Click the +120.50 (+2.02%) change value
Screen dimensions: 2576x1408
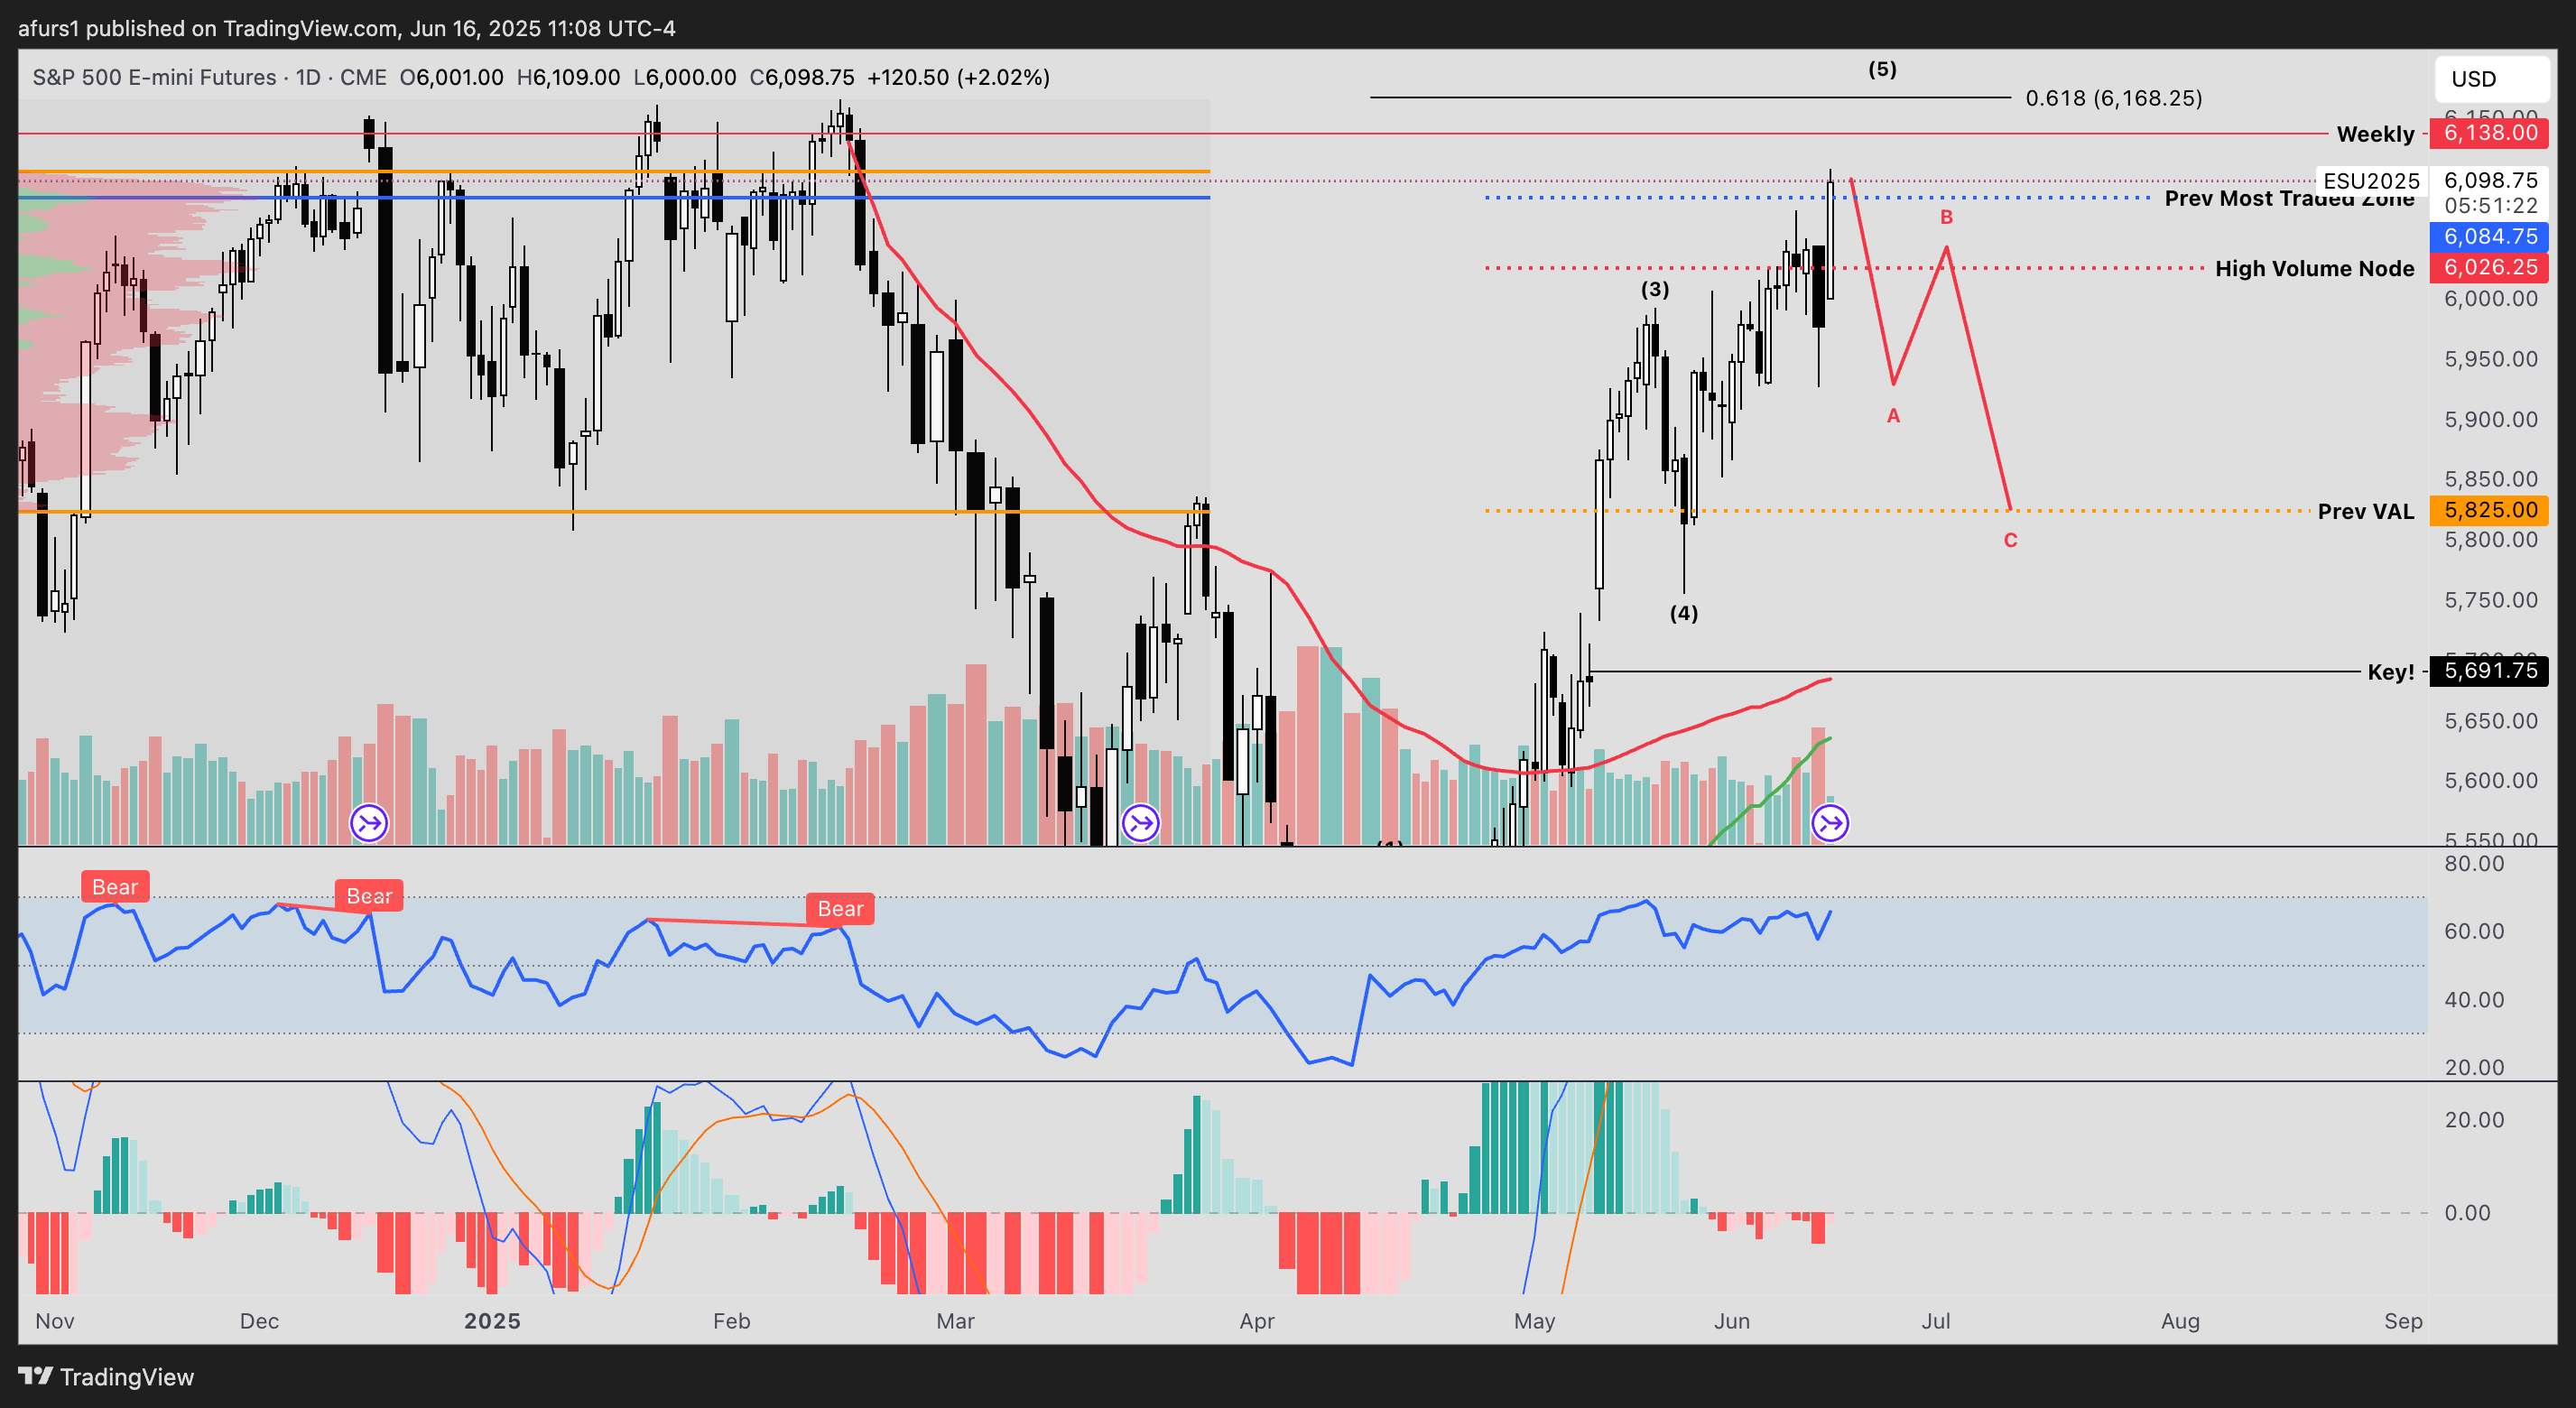pyautogui.click(x=958, y=78)
